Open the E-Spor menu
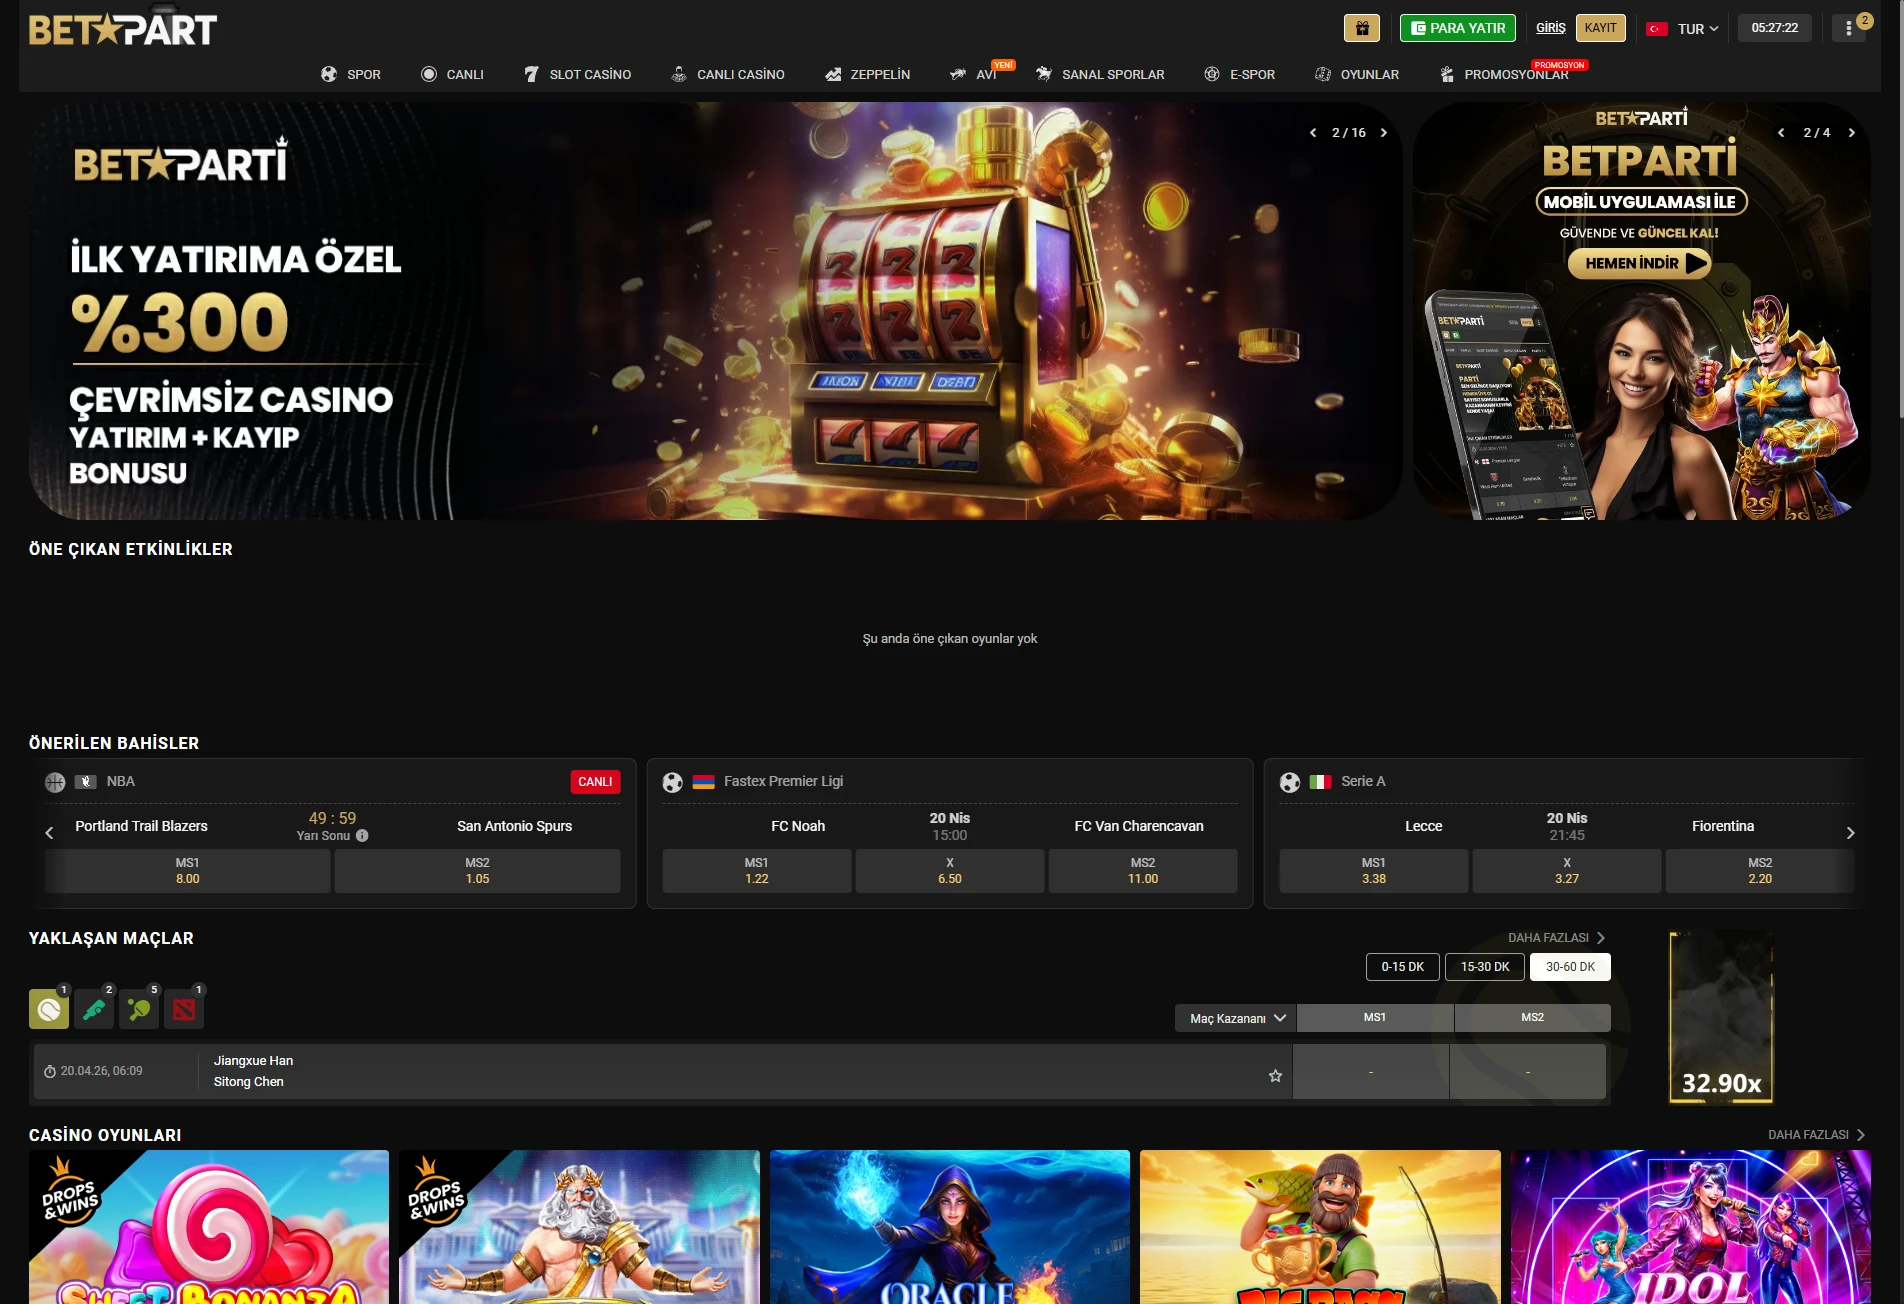 click(x=1240, y=74)
